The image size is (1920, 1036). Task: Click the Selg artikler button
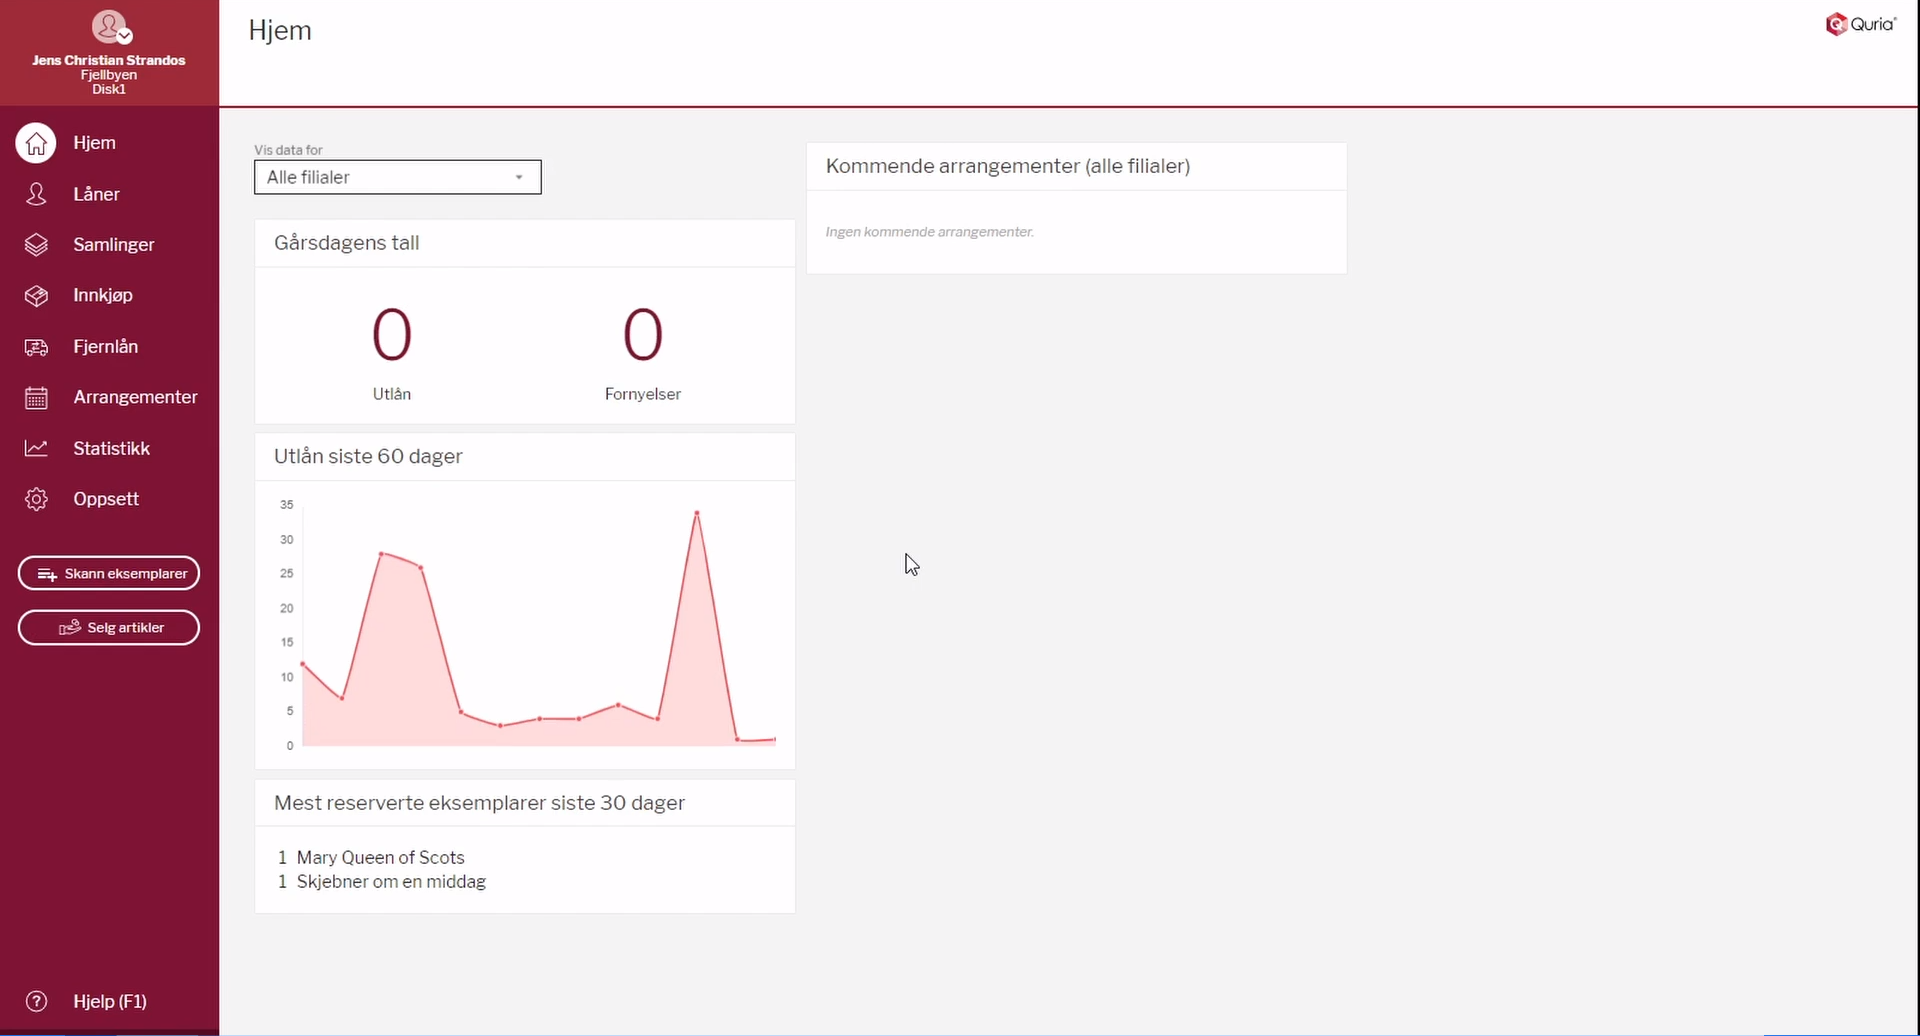[109, 628]
